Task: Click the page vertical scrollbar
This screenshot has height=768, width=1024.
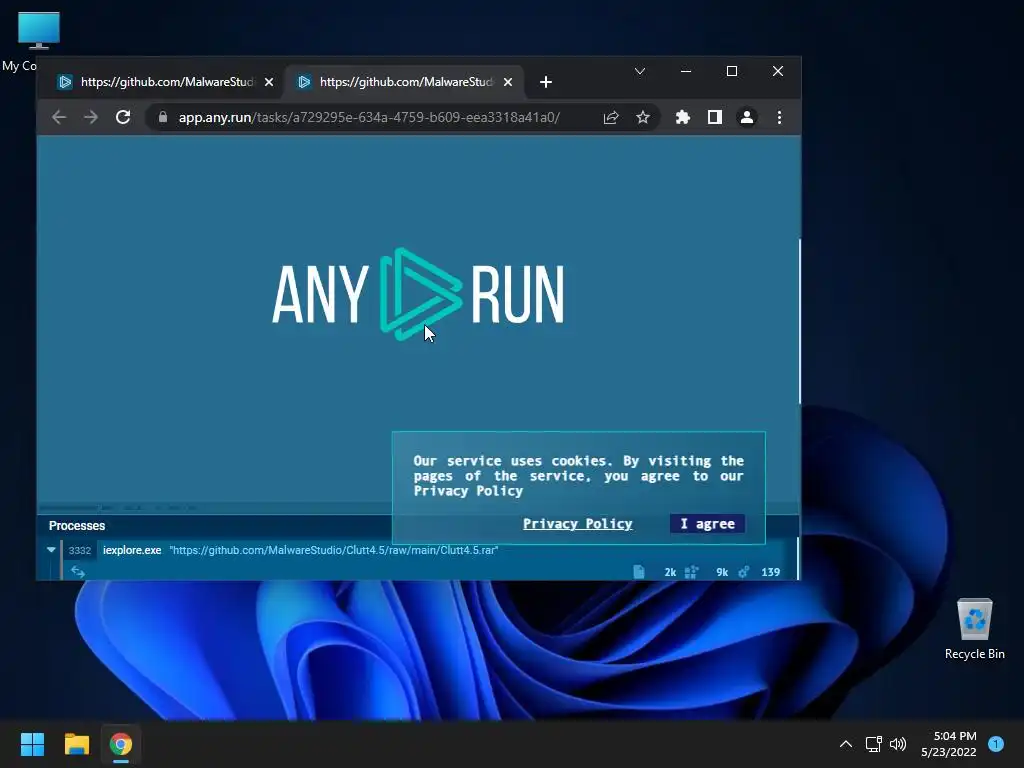Action: pyautogui.click(x=799, y=321)
